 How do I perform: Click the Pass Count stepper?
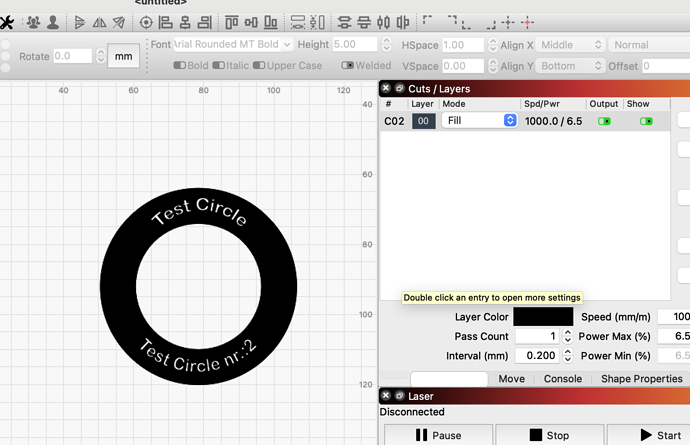point(568,336)
